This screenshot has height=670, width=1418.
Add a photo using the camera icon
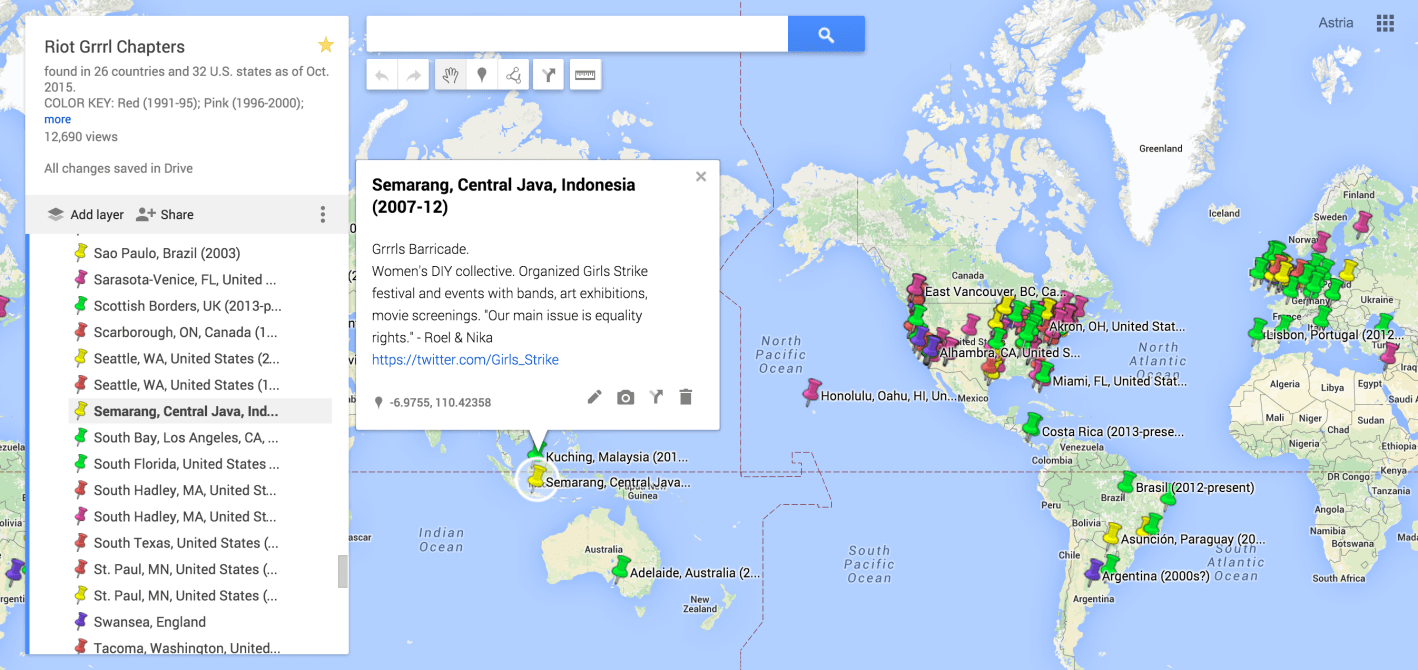[625, 396]
